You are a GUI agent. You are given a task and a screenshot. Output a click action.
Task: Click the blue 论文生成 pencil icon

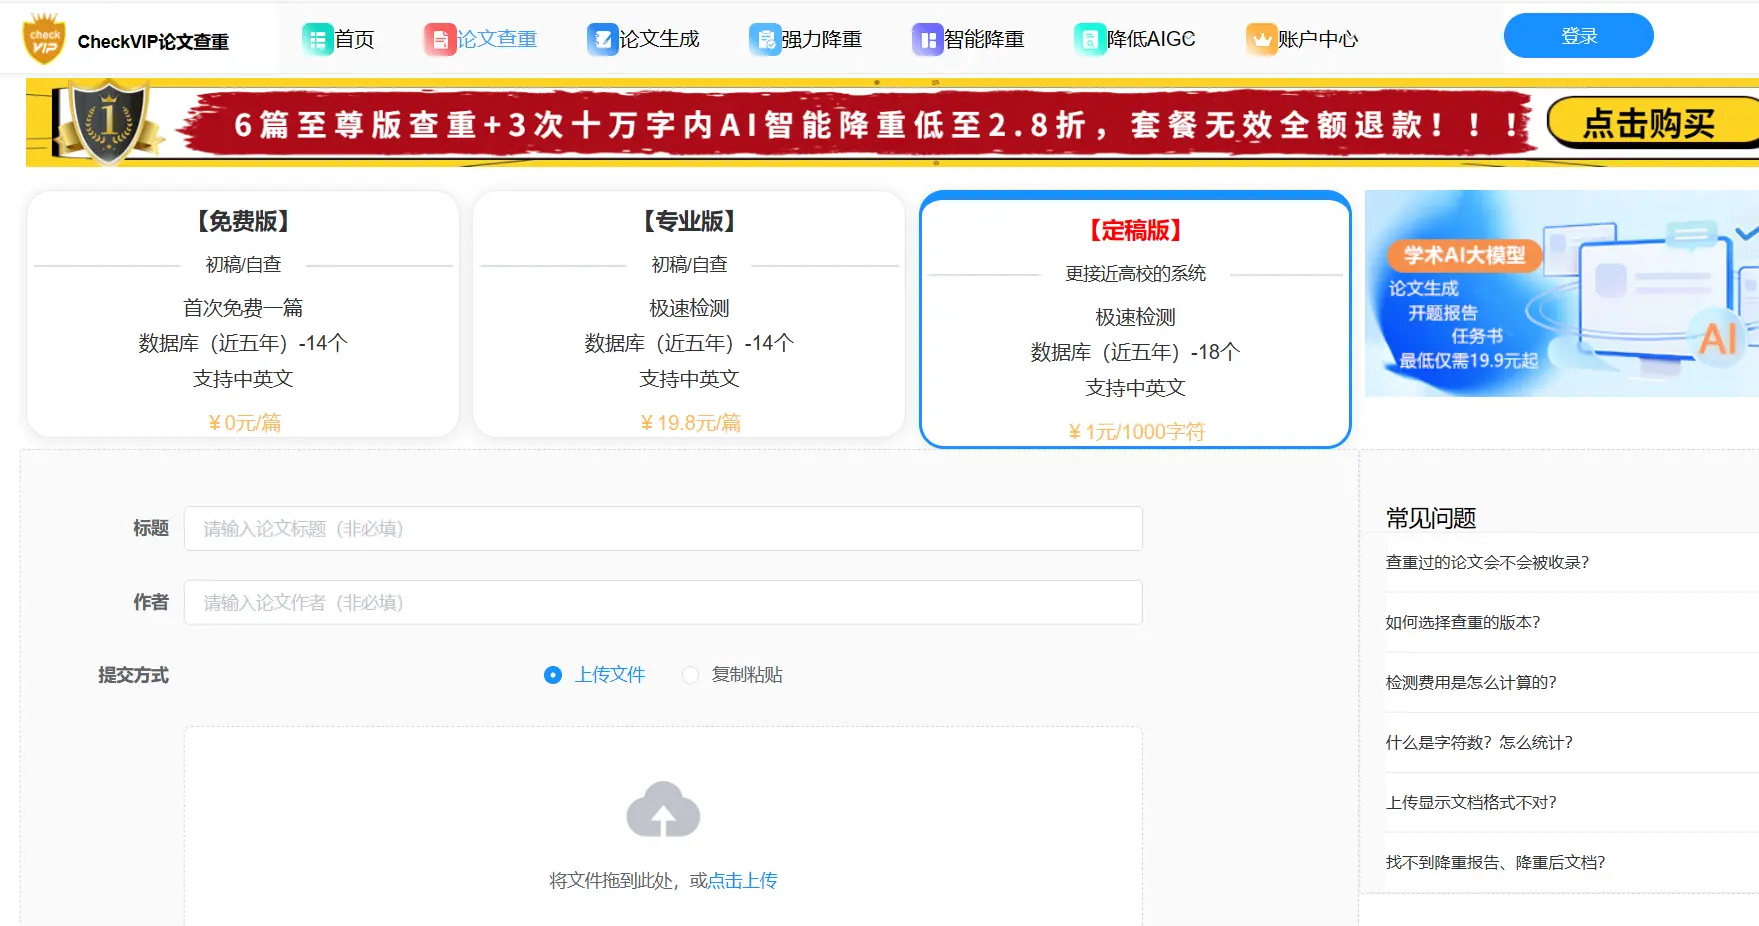click(602, 40)
